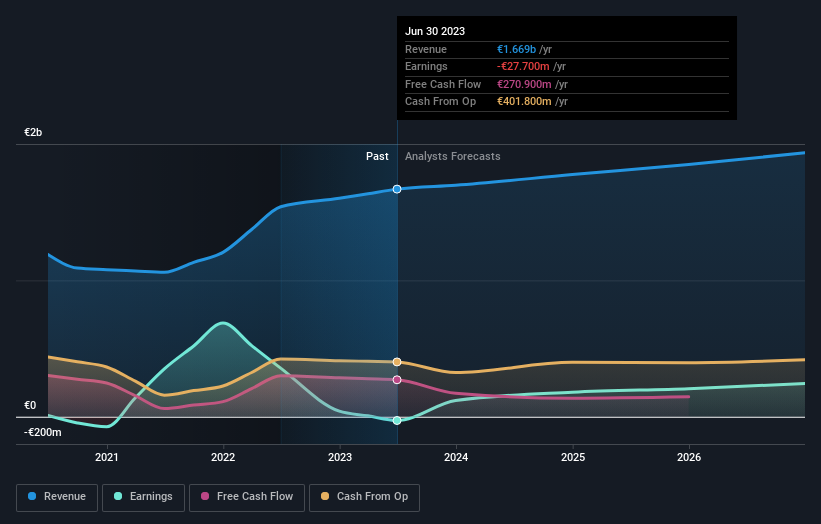Click the -€200m y-axis label
The height and width of the screenshot is (524, 821).
click(x=42, y=432)
